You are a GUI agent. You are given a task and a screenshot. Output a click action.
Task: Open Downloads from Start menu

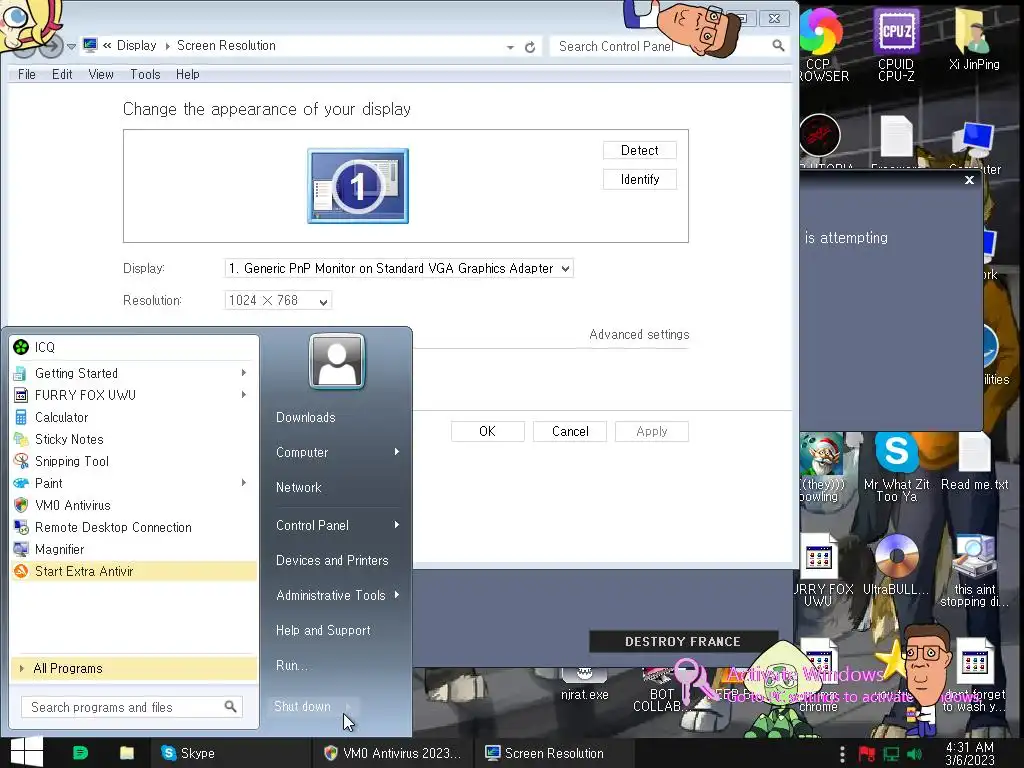tap(306, 417)
